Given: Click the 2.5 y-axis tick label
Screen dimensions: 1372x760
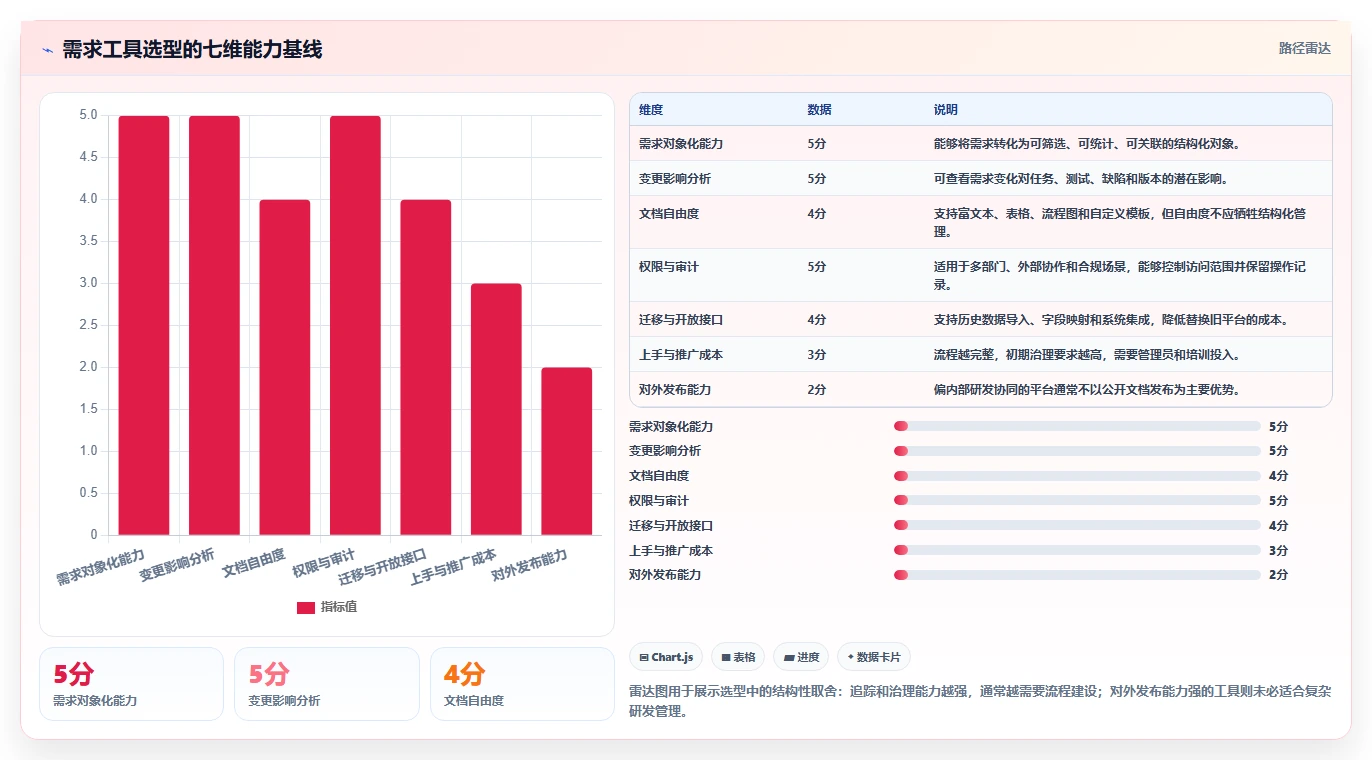Looking at the screenshot, I should (x=88, y=325).
